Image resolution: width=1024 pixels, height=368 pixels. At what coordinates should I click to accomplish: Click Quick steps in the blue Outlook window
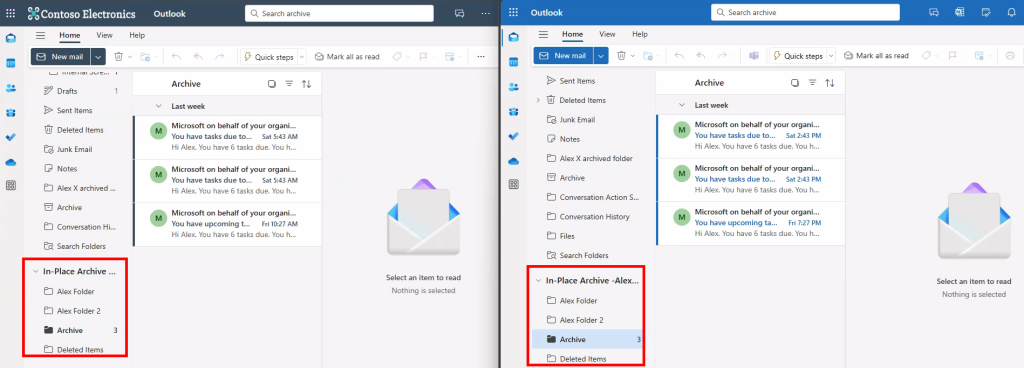coord(798,55)
